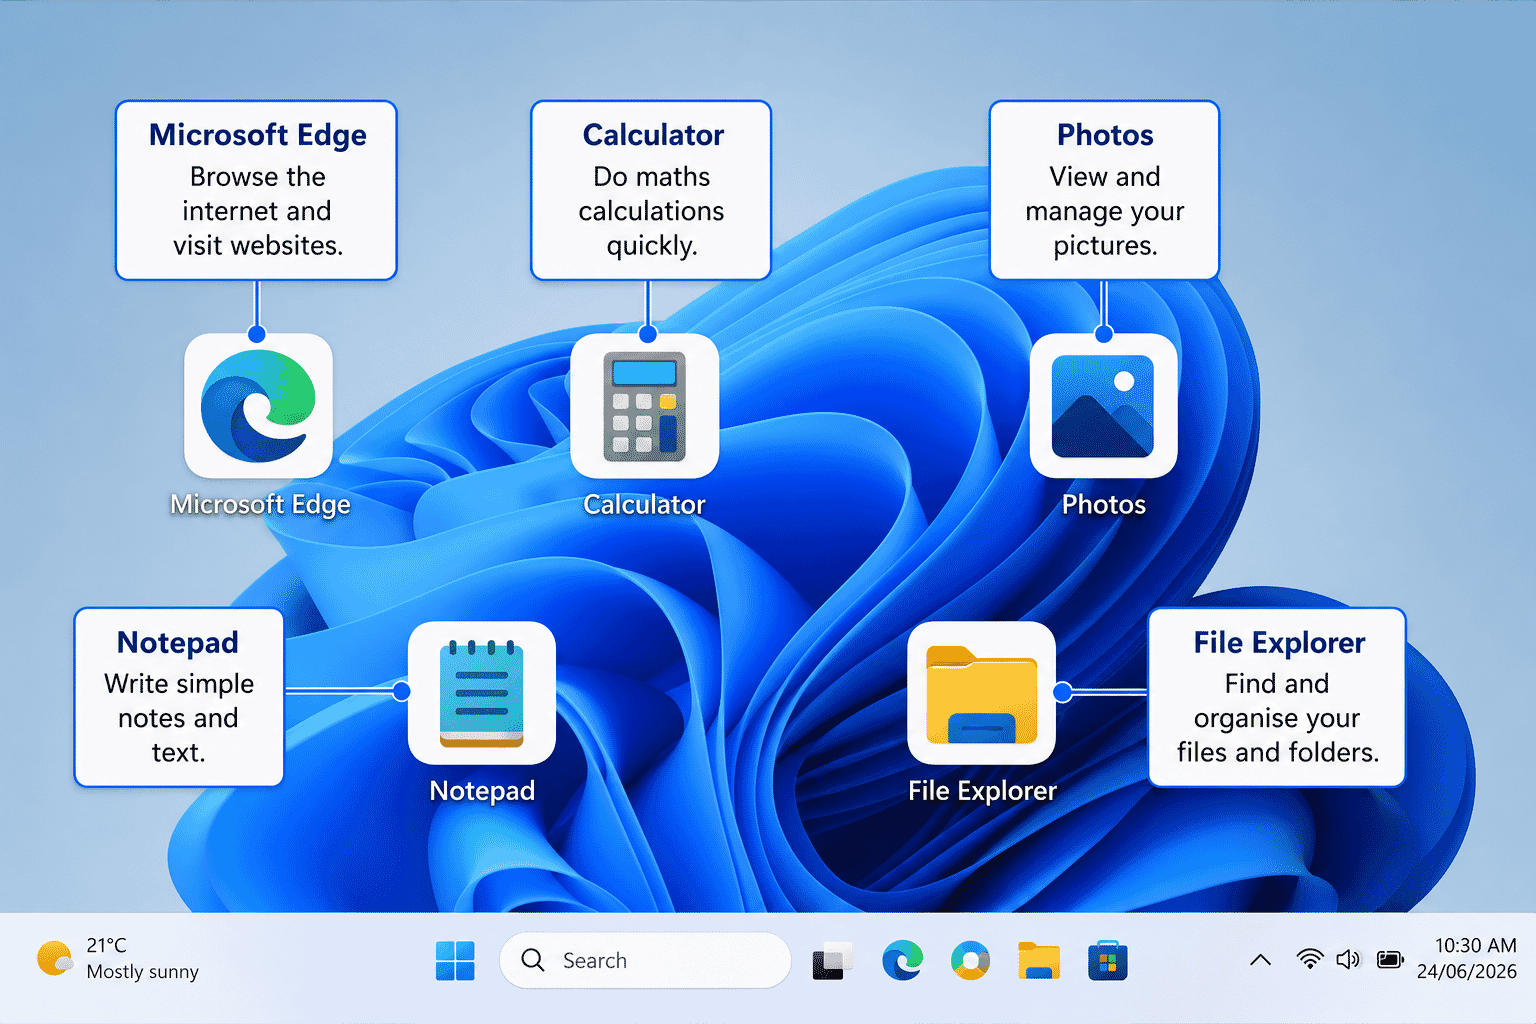Screen dimensions: 1536x1024
Task: Click the Wi-Fi network icon
Action: click(1309, 959)
